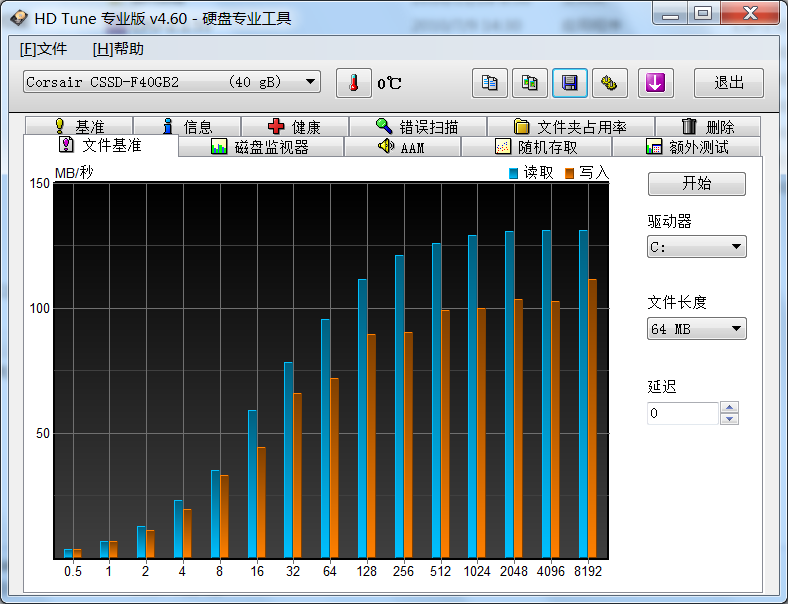
Task: Open the 帮助 menu
Action: pyautogui.click(x=118, y=49)
